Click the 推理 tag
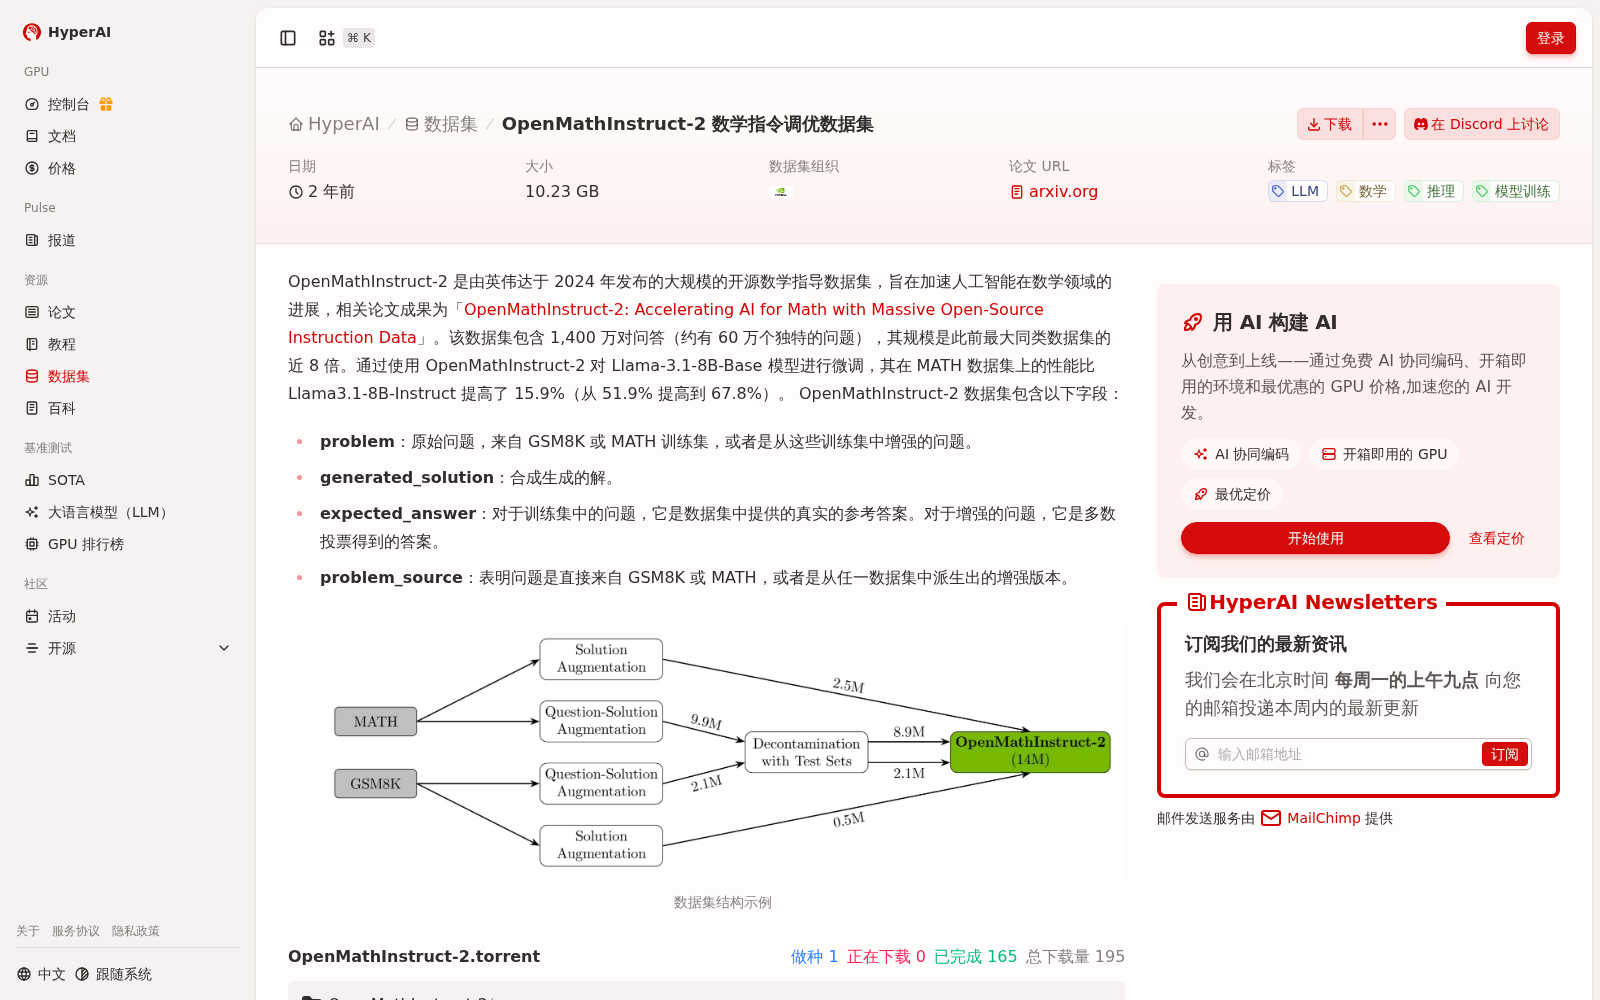 [1433, 191]
